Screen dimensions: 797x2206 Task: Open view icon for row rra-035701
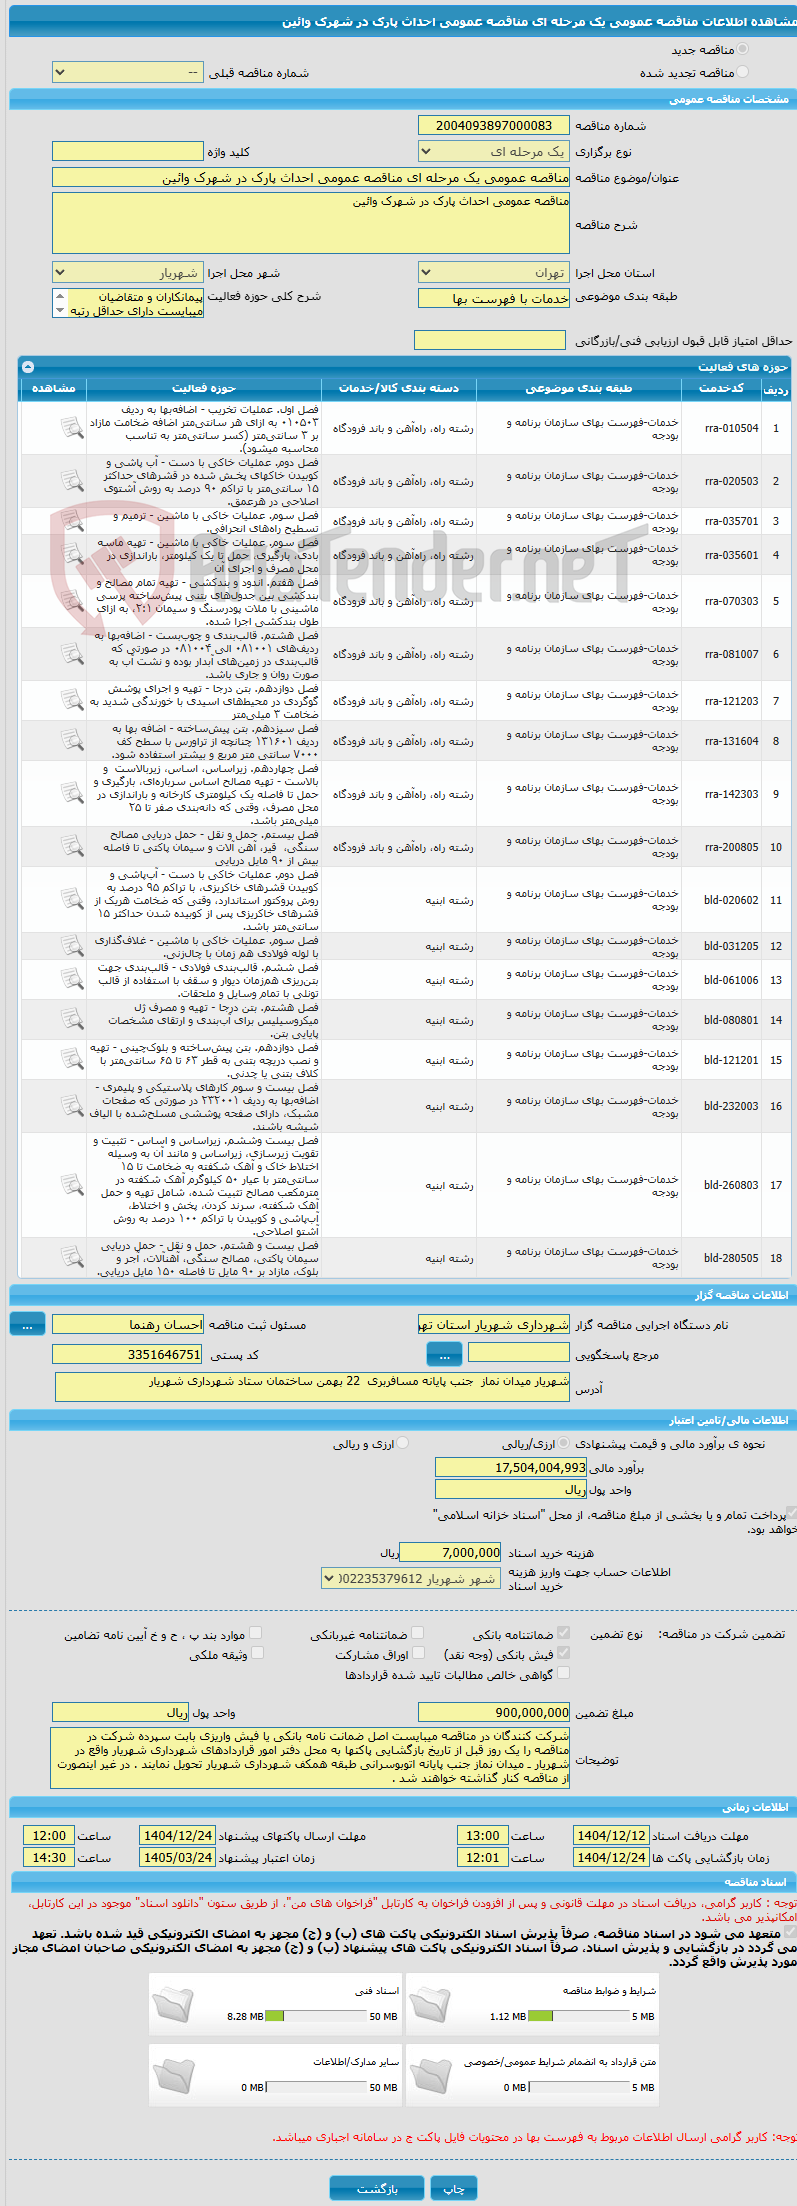click(72, 521)
